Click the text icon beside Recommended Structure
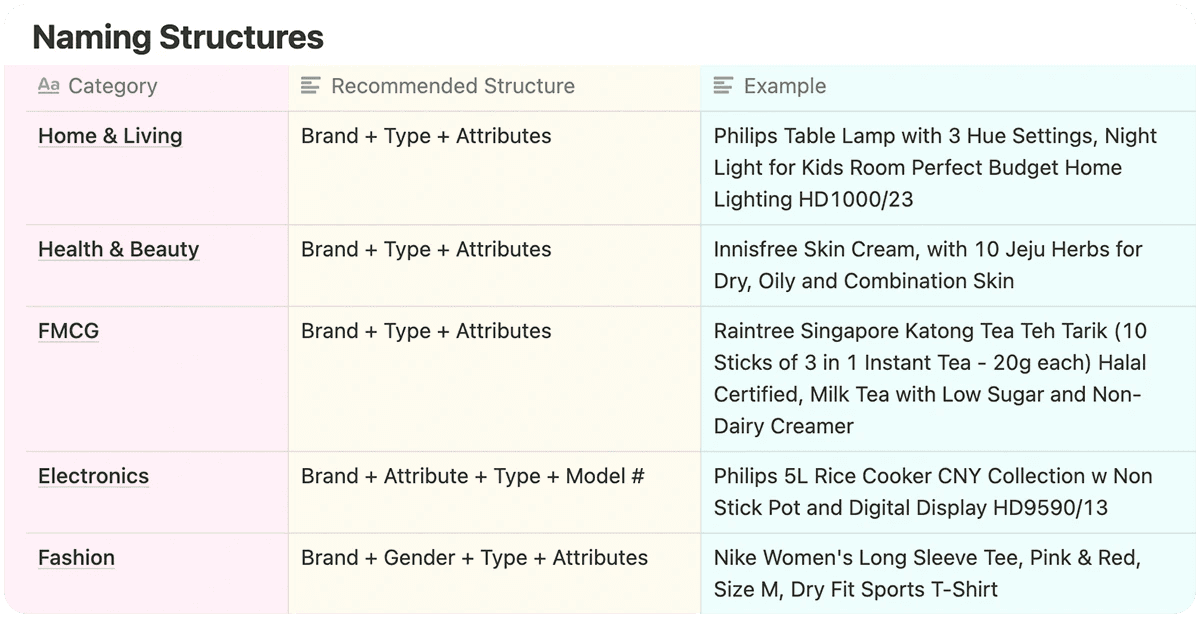The image size is (1200, 618). 311,86
